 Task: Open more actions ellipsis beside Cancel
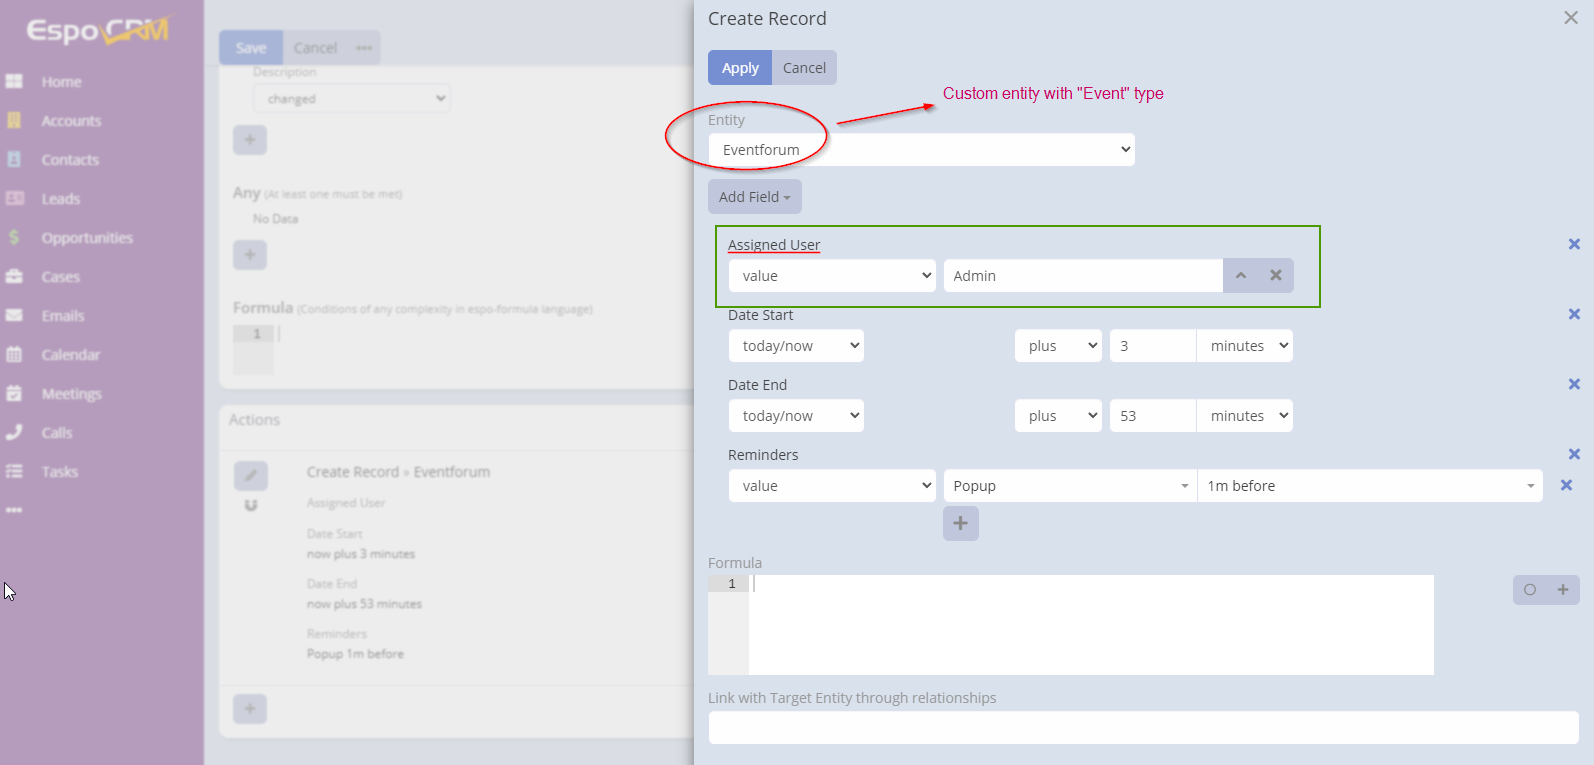pos(364,48)
